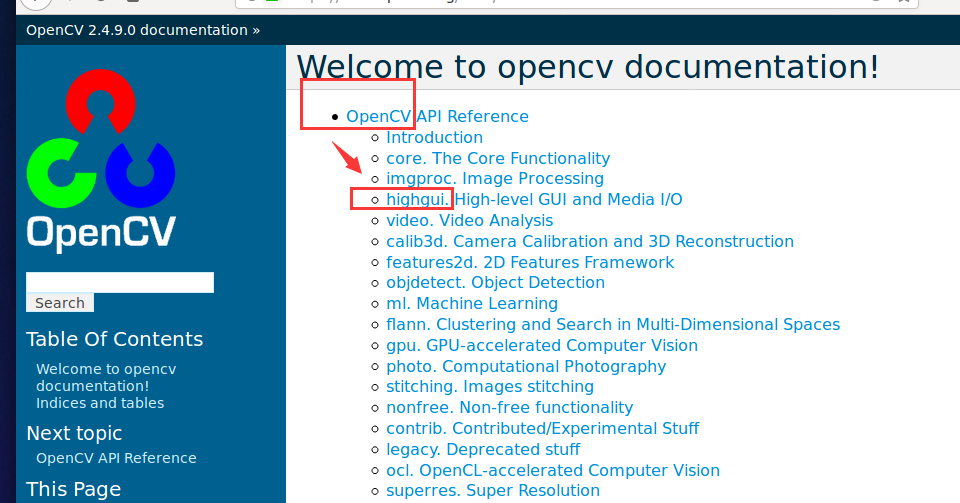This screenshot has width=960, height=503.
Task: Open superres. Super Resolution link
Action: (x=493, y=491)
